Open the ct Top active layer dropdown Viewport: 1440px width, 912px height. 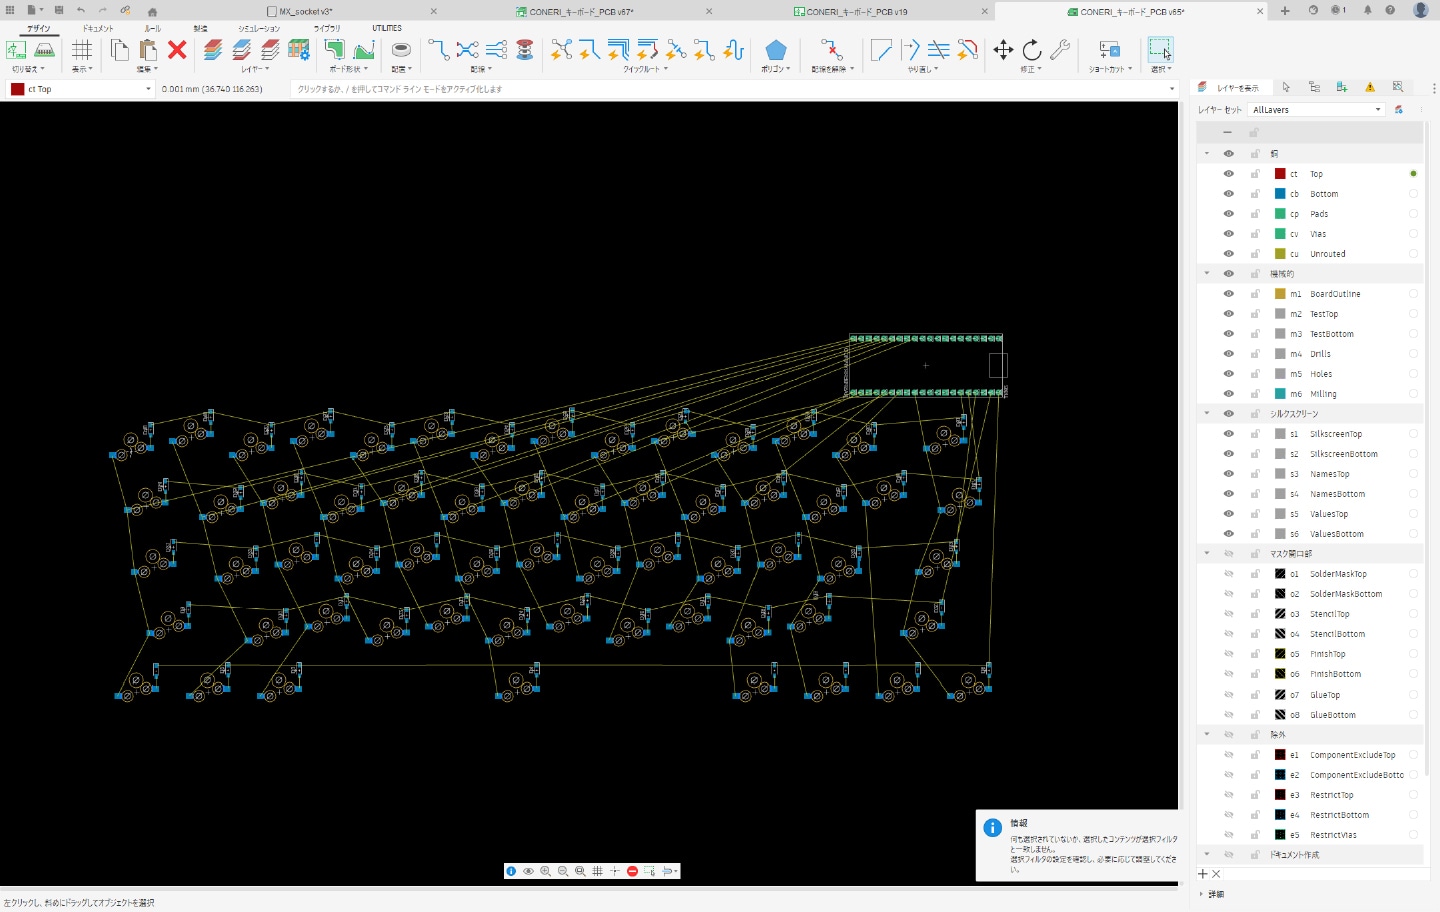(x=80, y=89)
